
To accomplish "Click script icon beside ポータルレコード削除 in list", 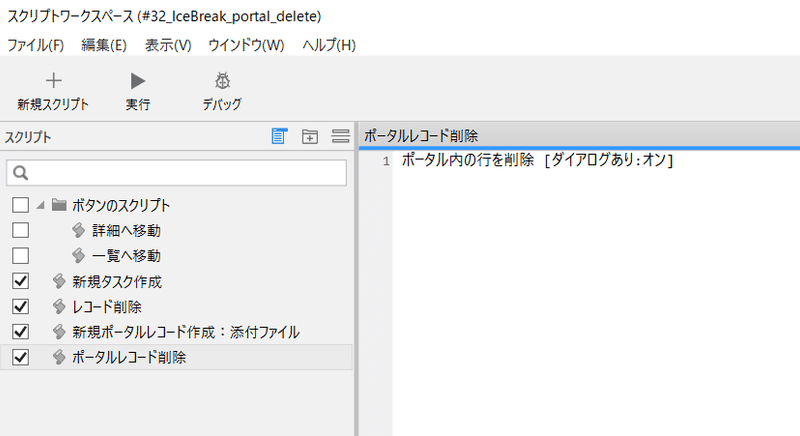I will click(x=59, y=357).
